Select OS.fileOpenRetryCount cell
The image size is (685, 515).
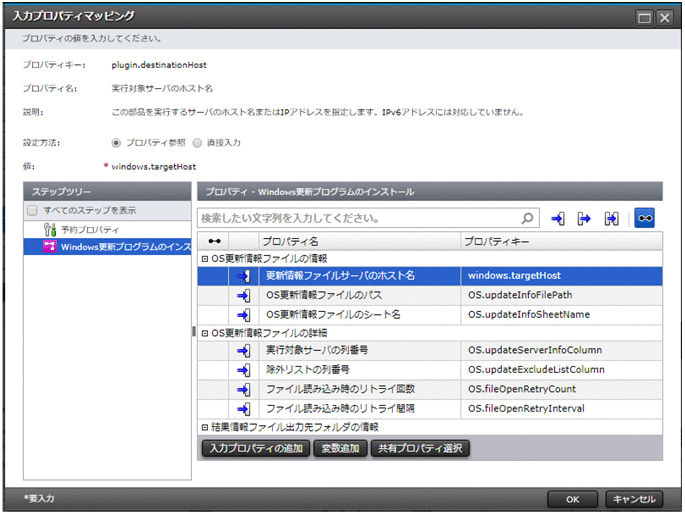pyautogui.click(x=561, y=389)
